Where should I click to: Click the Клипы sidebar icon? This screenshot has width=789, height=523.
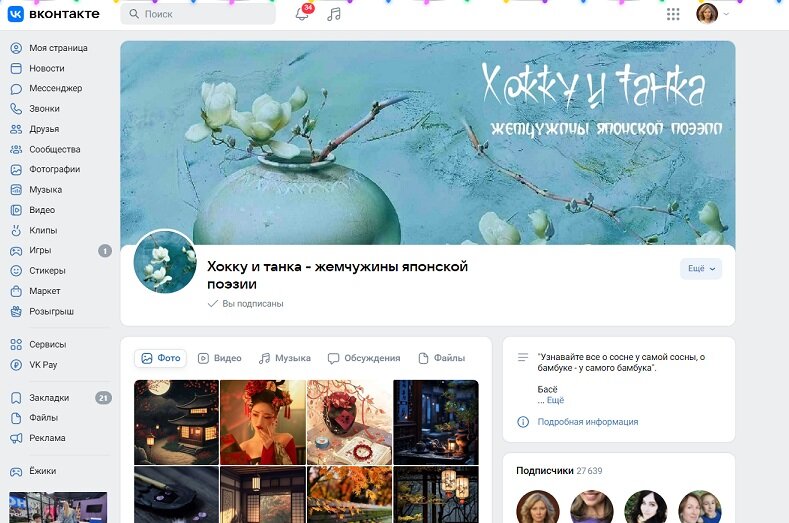pos(16,231)
